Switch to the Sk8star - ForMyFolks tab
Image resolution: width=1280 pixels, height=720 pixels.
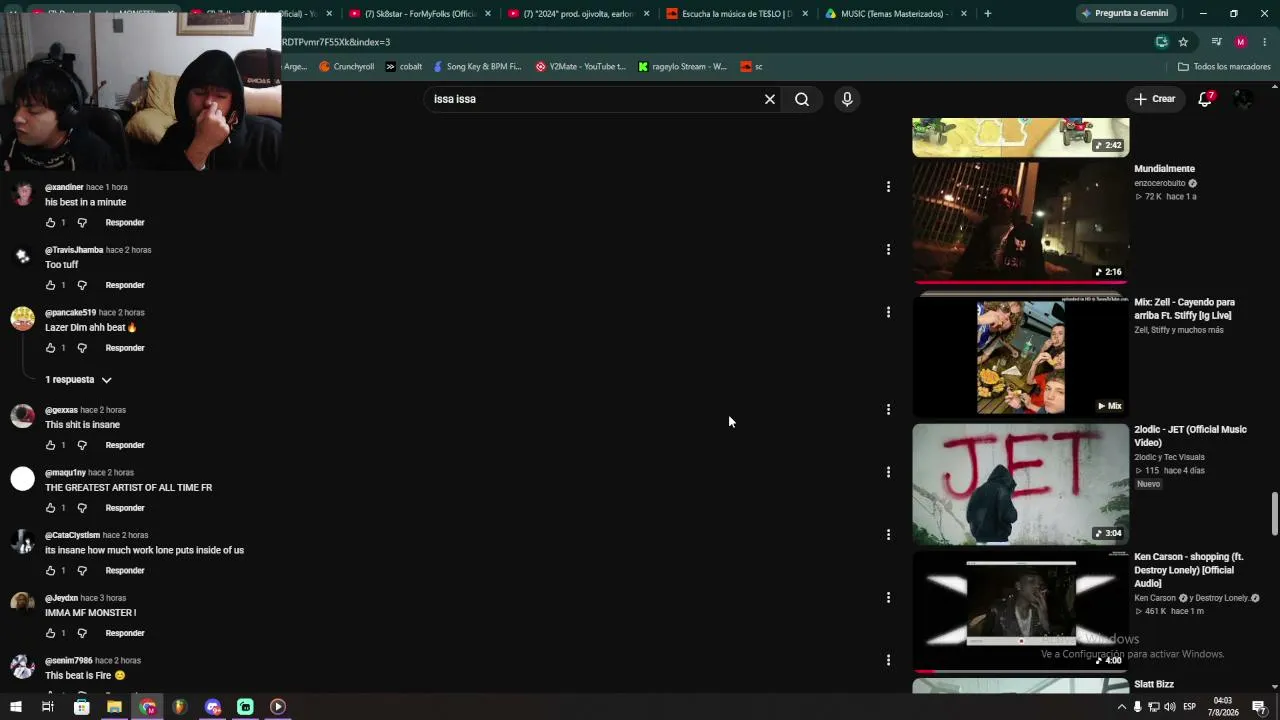coord(419,14)
